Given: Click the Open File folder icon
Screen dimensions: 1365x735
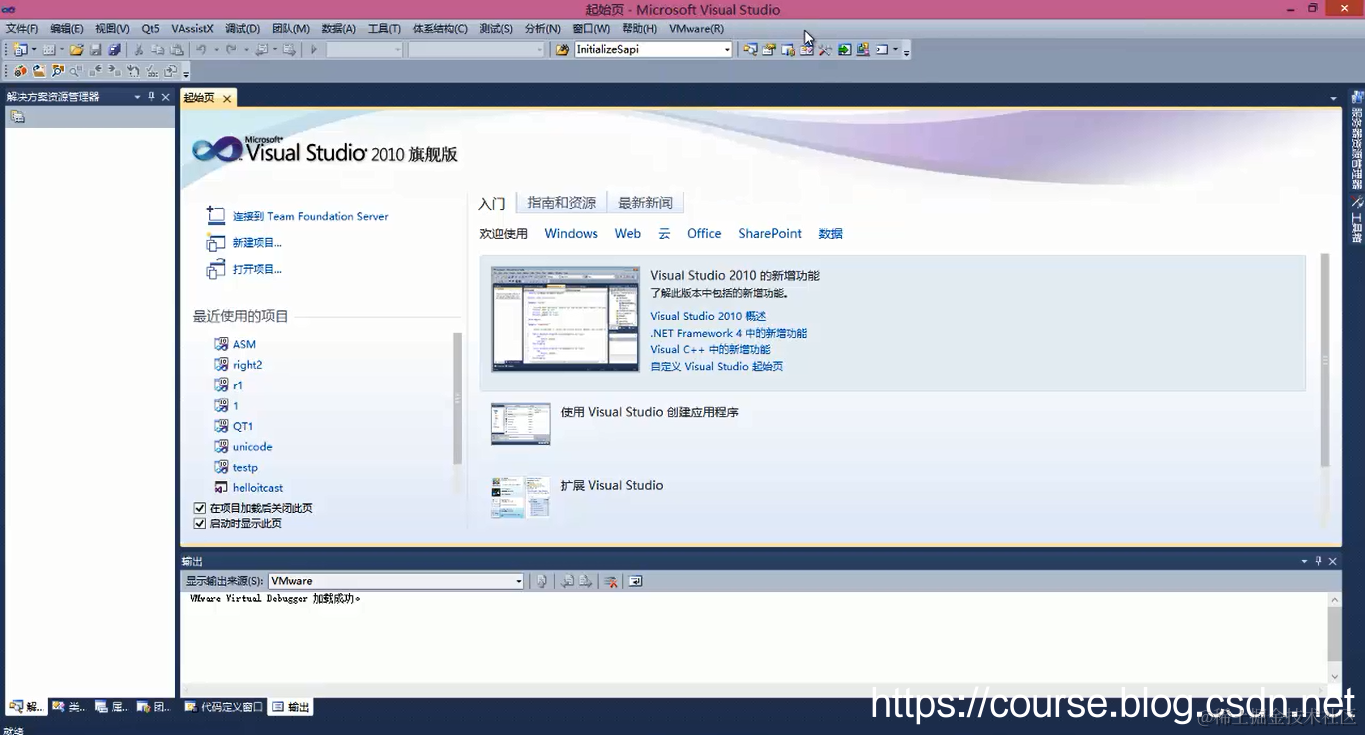Looking at the screenshot, I should pos(76,50).
